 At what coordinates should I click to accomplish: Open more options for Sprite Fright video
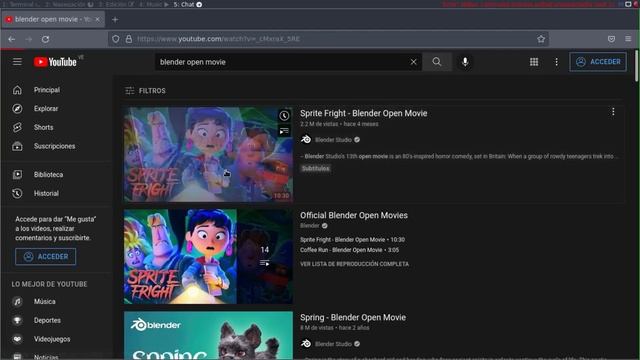coord(613,112)
